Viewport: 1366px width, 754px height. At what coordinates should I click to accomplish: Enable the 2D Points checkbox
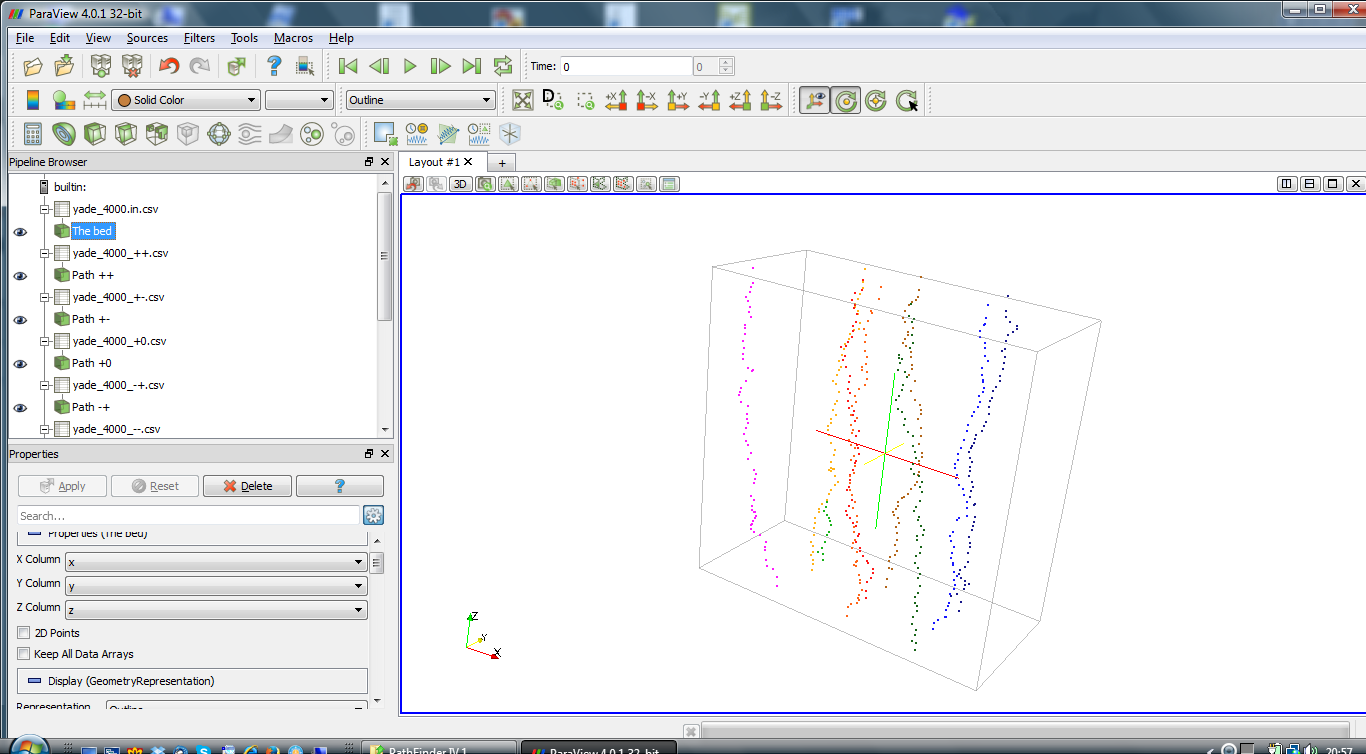23,632
